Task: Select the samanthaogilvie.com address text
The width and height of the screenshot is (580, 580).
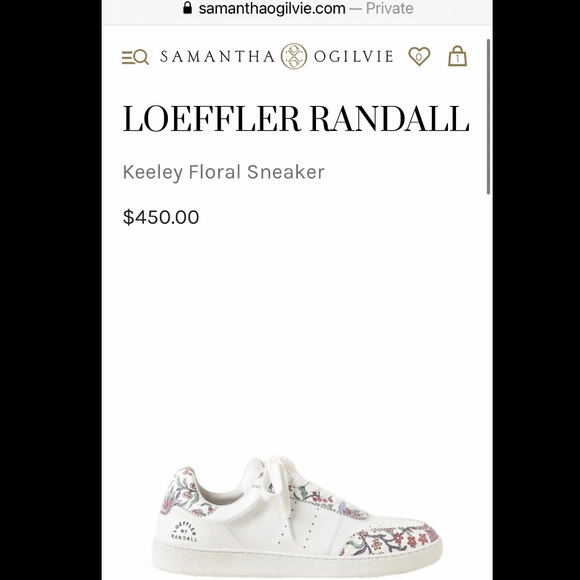Action: (272, 9)
